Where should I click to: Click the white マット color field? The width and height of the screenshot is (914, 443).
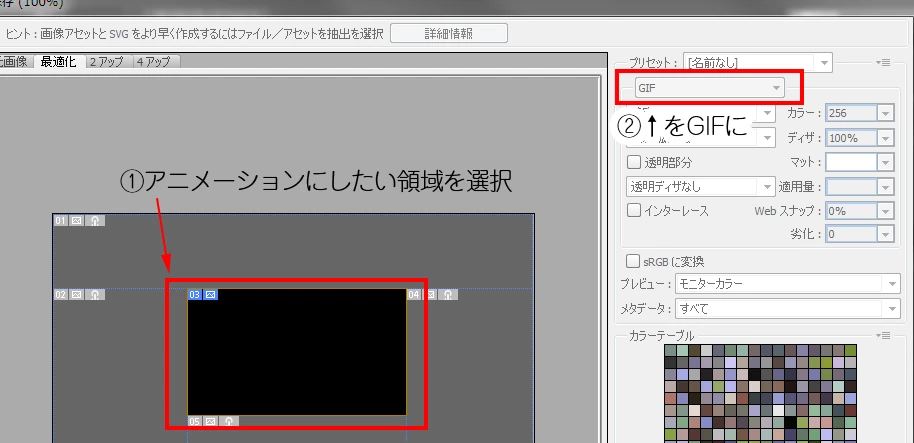(x=852, y=162)
